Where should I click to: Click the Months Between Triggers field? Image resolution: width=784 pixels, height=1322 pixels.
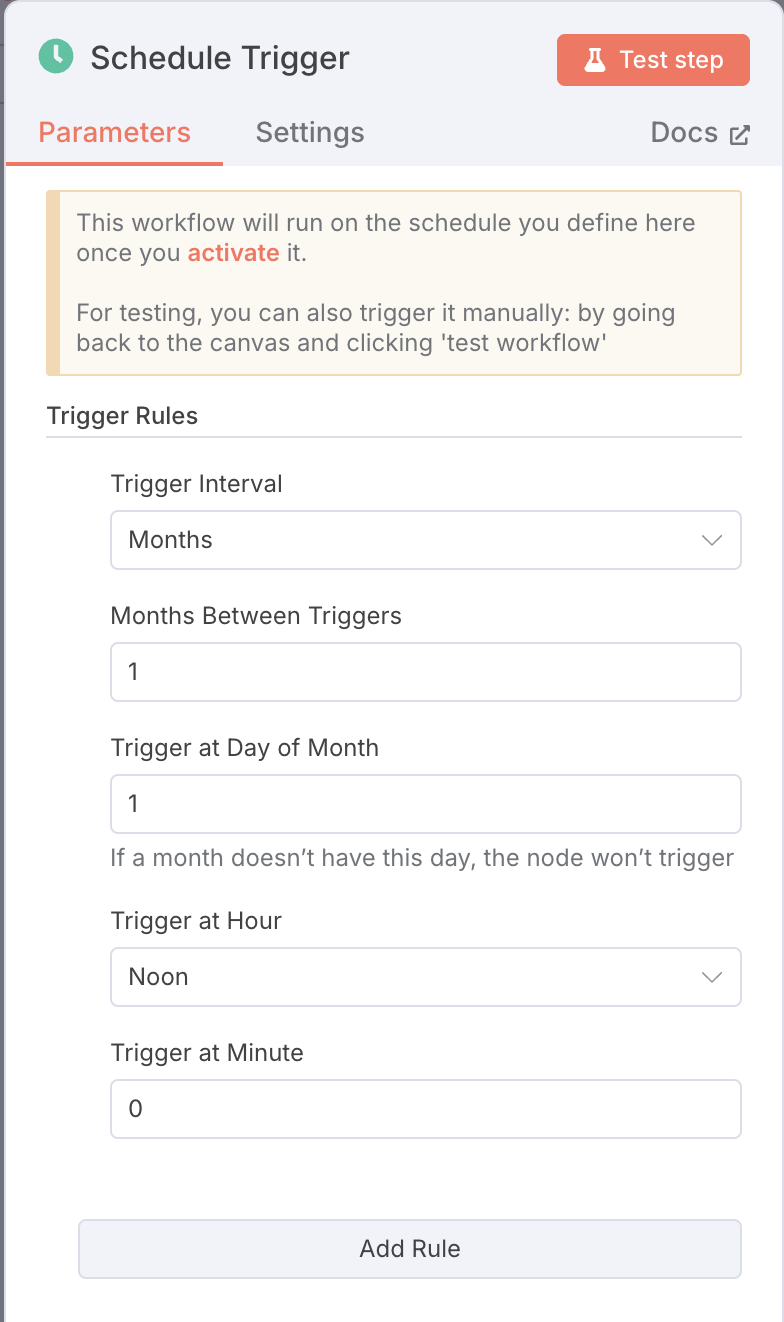(426, 672)
